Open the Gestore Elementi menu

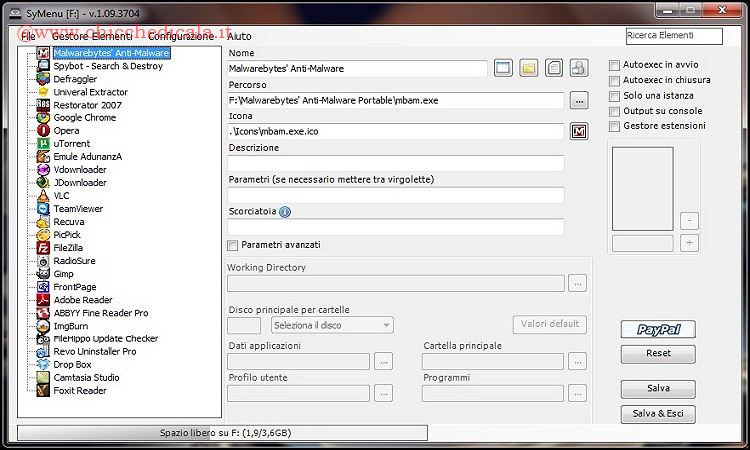coord(92,36)
